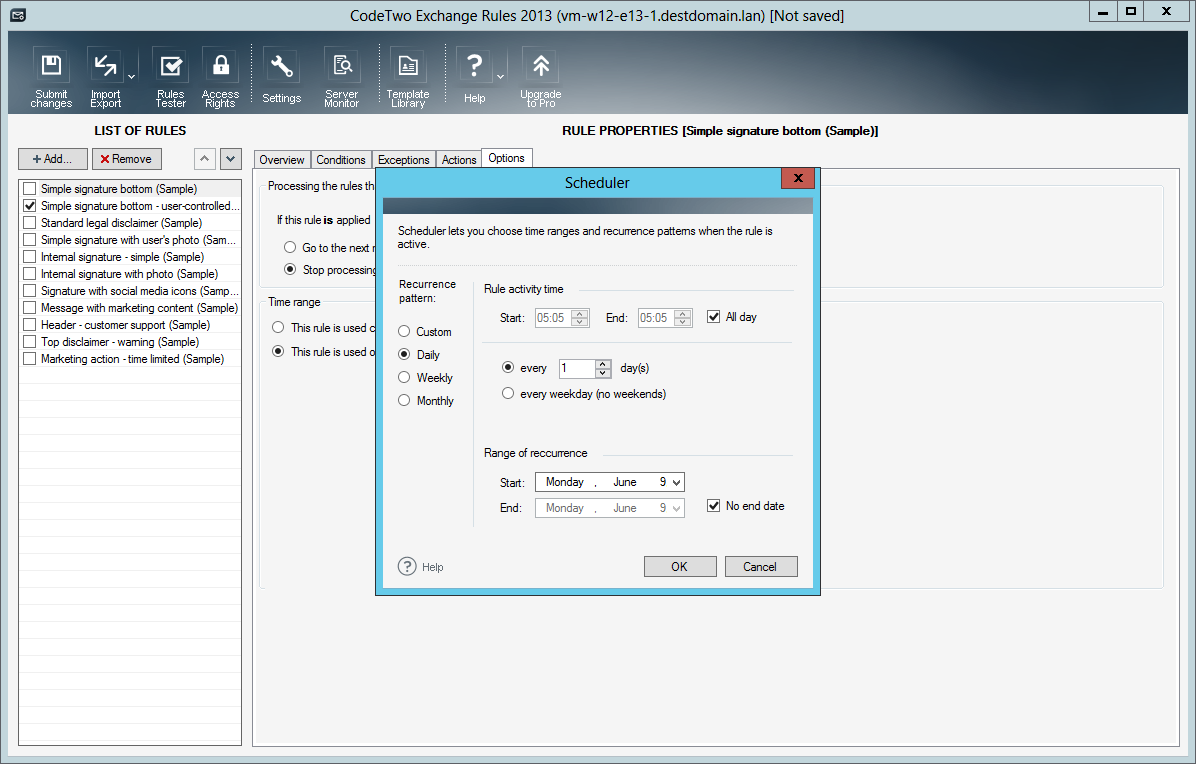Select every weekday (no weekends) option
Viewport: 1196px width, 764px height.
(x=508, y=393)
